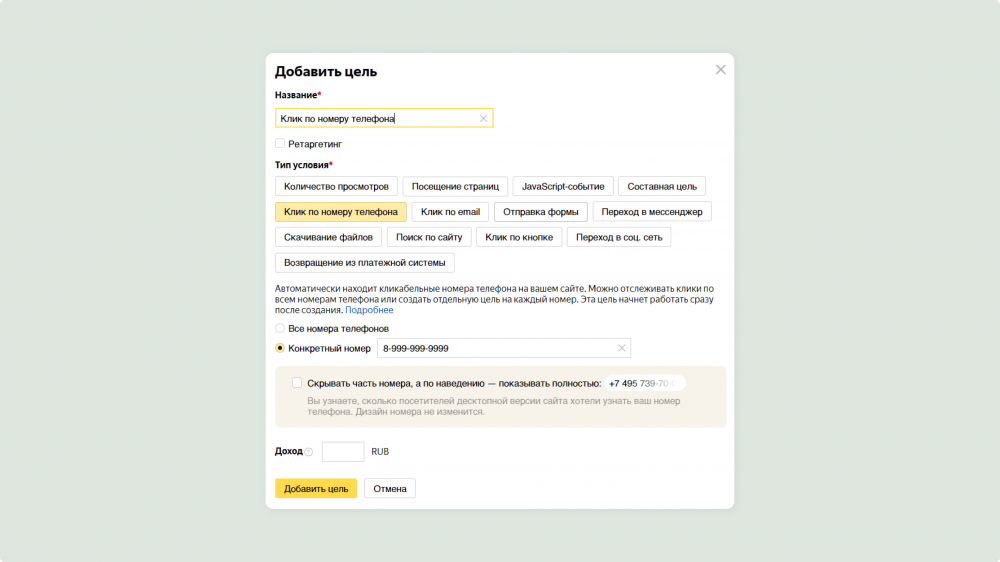Image resolution: width=1000 pixels, height=562 pixels.
Task: Open the Подробнее link
Action: click(369, 310)
